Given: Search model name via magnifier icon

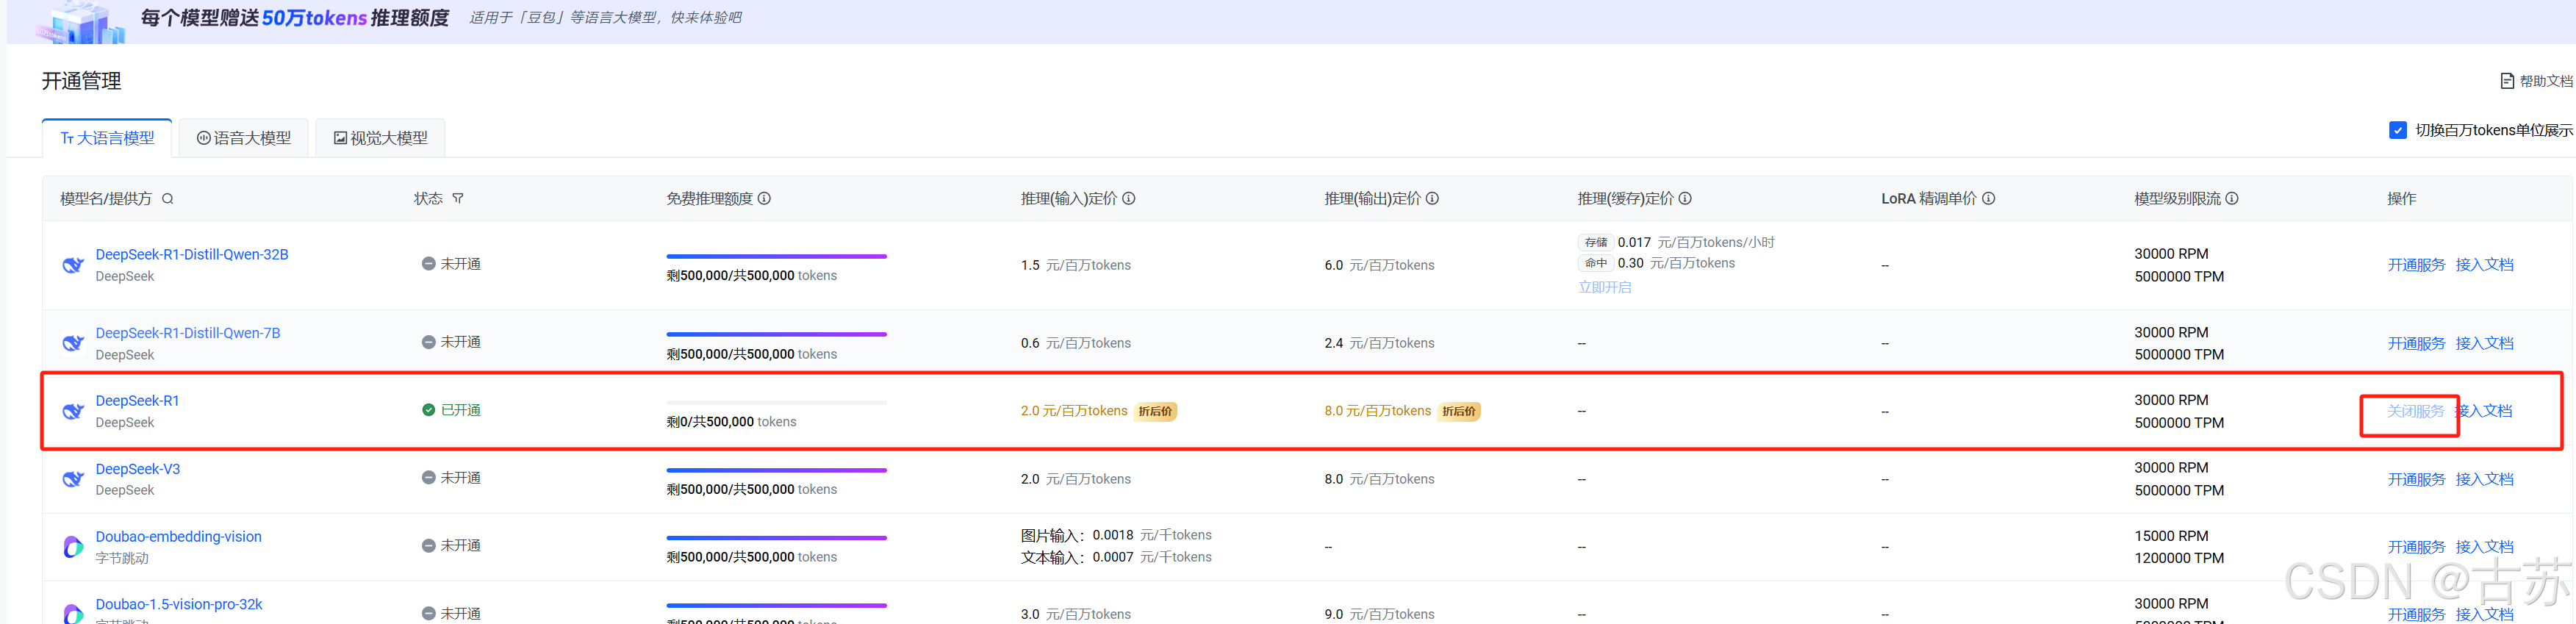Looking at the screenshot, I should point(168,198).
